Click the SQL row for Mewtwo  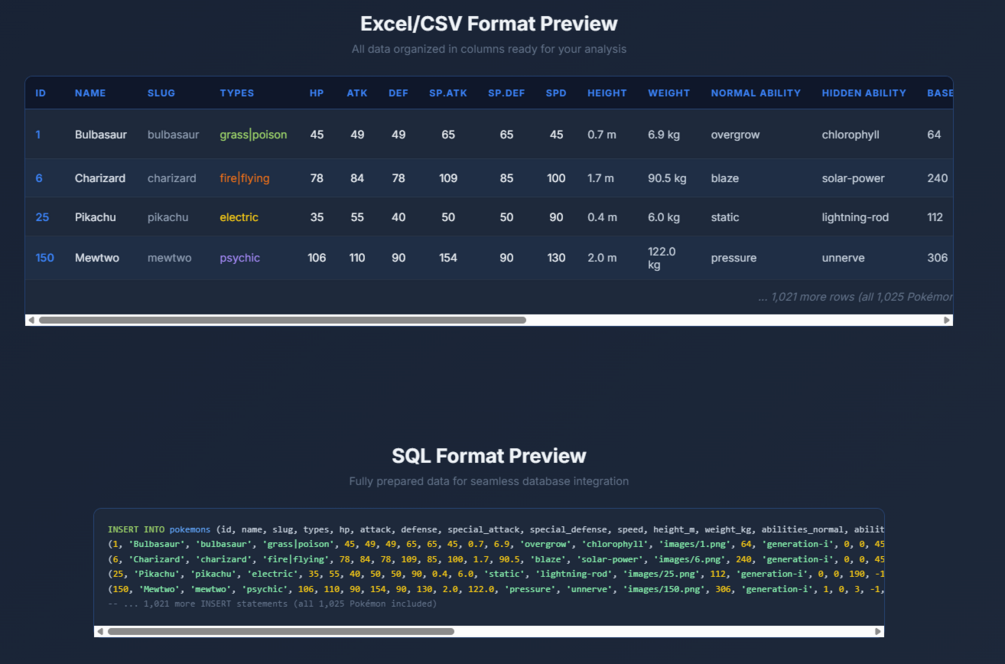495,589
